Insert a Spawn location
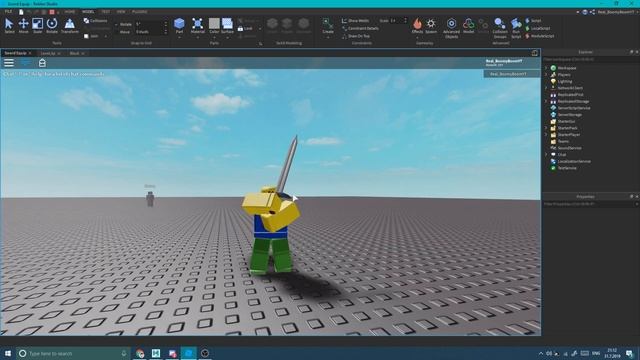Image resolution: width=640 pixels, height=360 pixels. pos(431,25)
